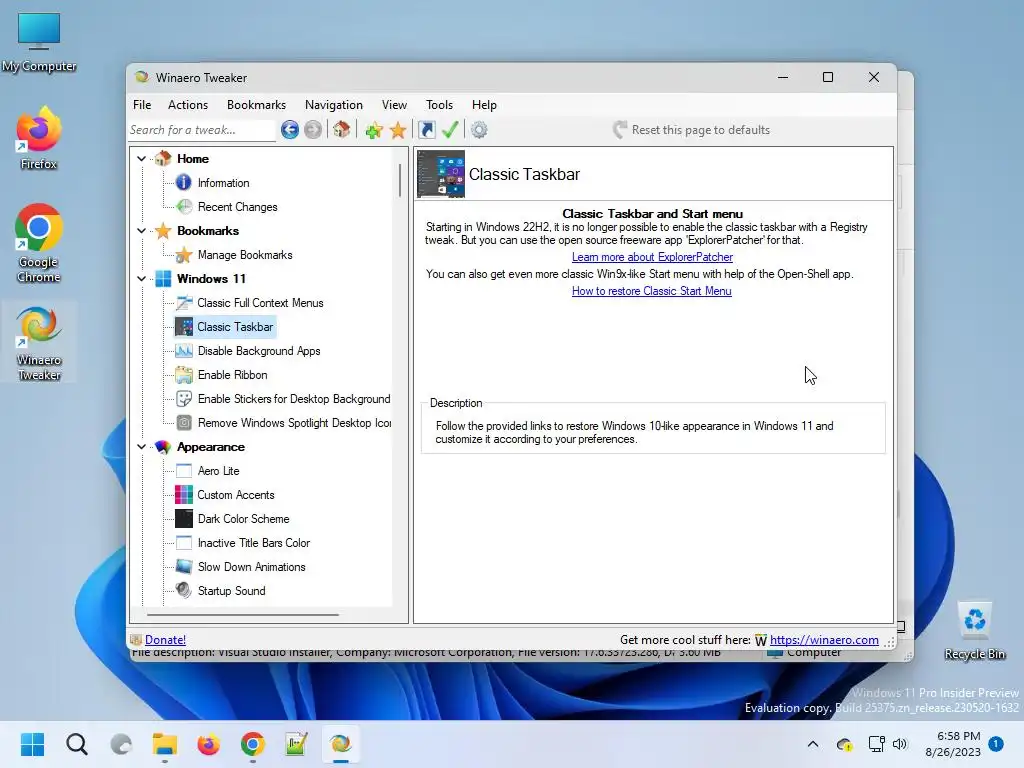This screenshot has width=1024, height=768.
Task: Click the Slow Down Animations icon
Action: pos(184,567)
